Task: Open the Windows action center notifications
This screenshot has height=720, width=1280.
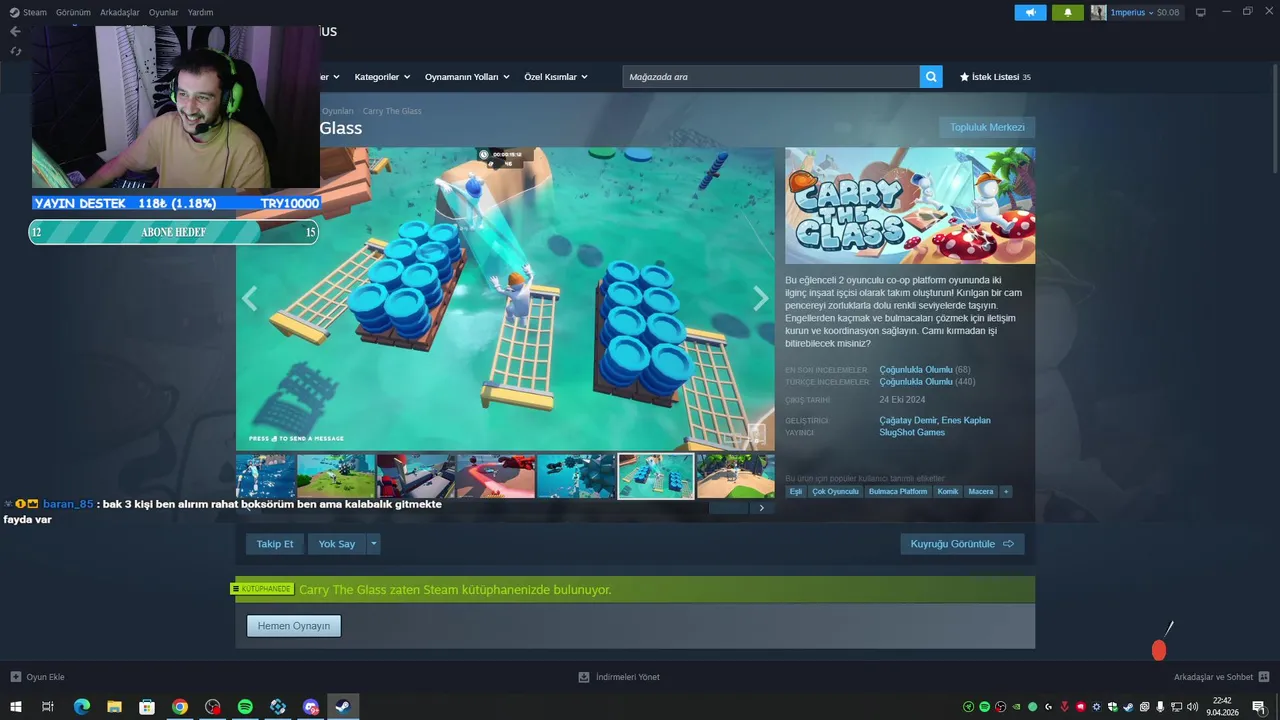Action: [x=1259, y=707]
